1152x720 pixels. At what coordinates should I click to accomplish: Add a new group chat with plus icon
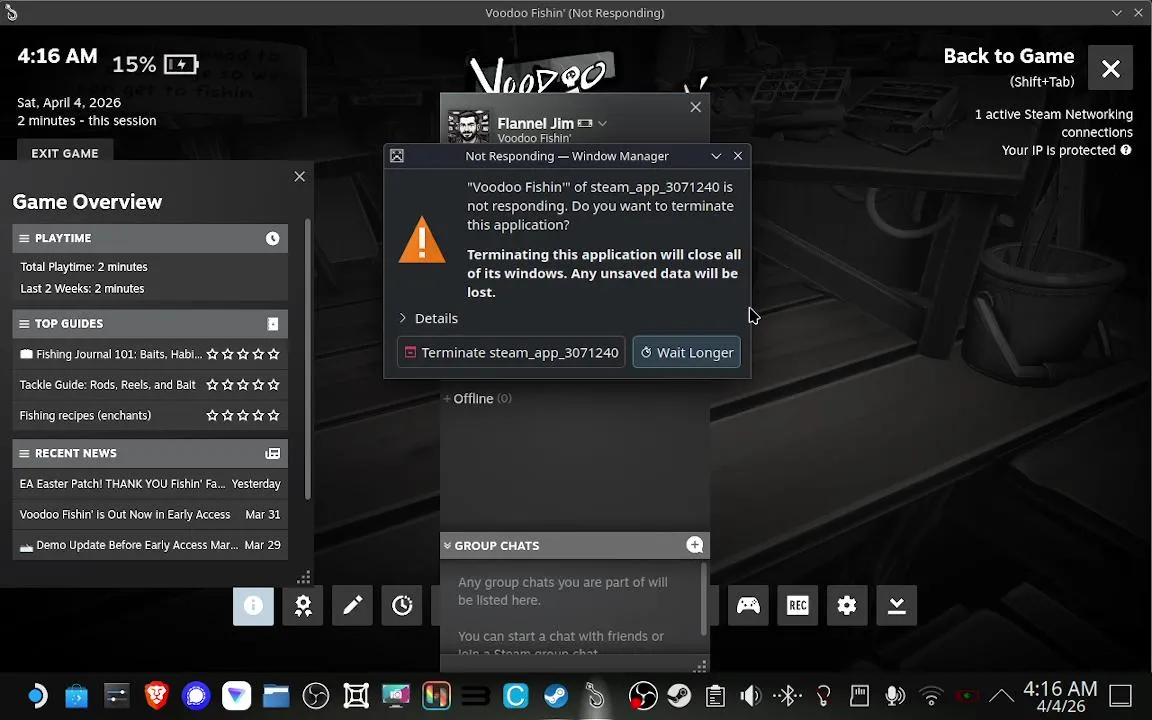(694, 544)
